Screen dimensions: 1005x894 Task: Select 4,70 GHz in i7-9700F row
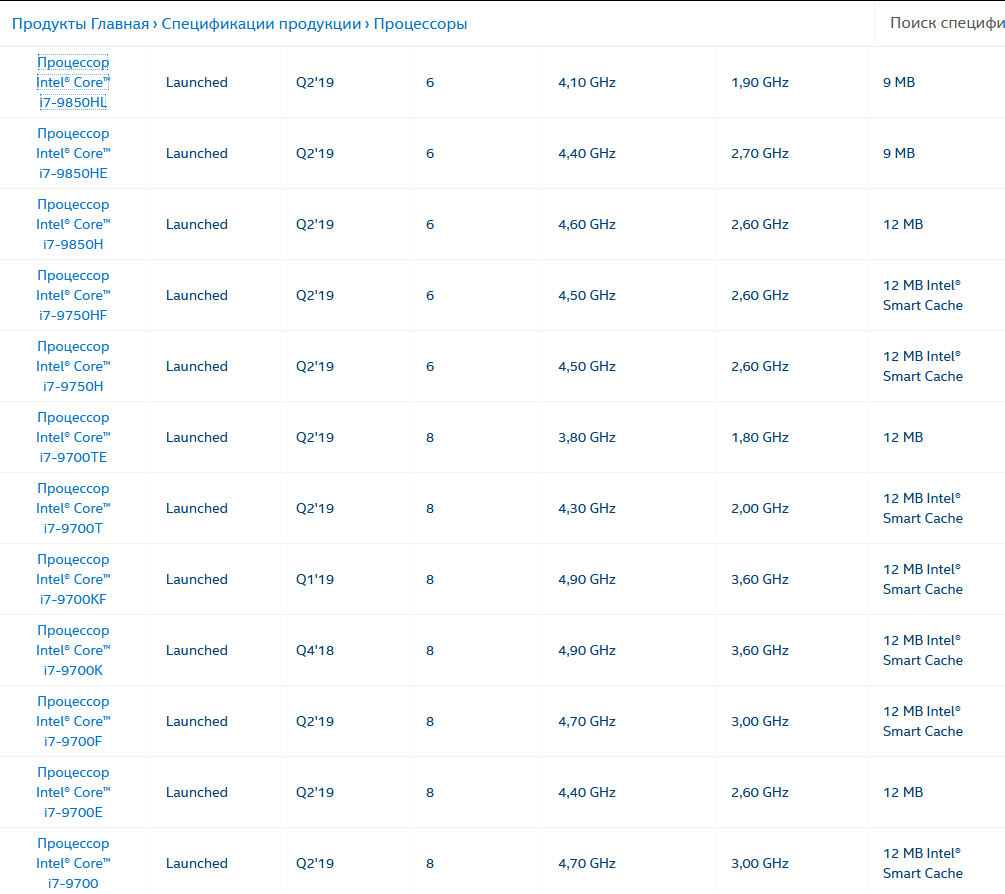[587, 722]
